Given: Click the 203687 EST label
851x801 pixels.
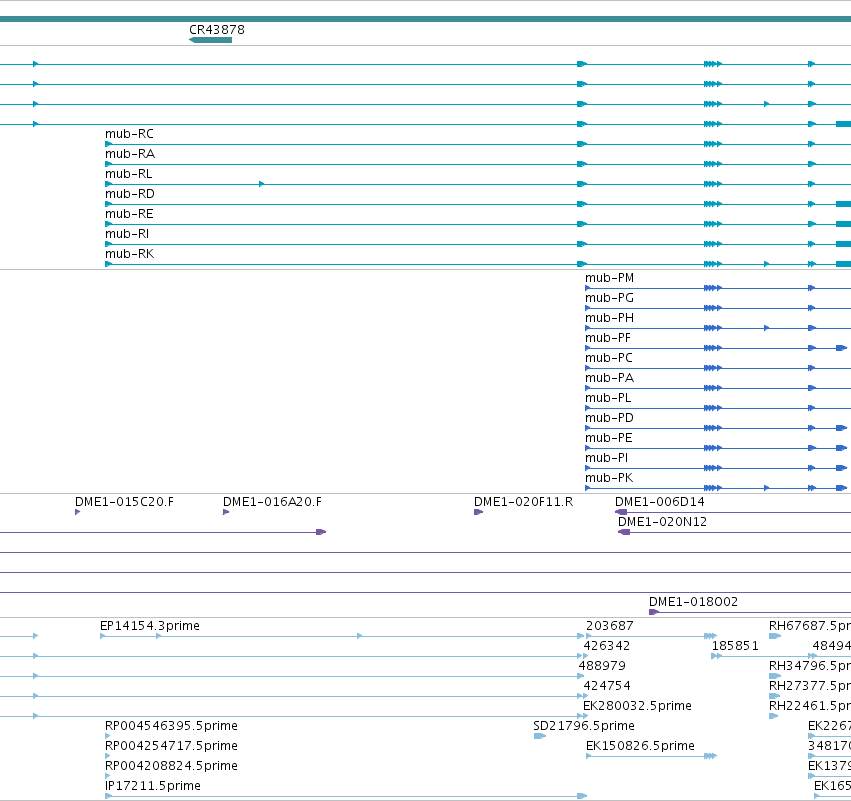Looking at the screenshot, I should [609, 626].
